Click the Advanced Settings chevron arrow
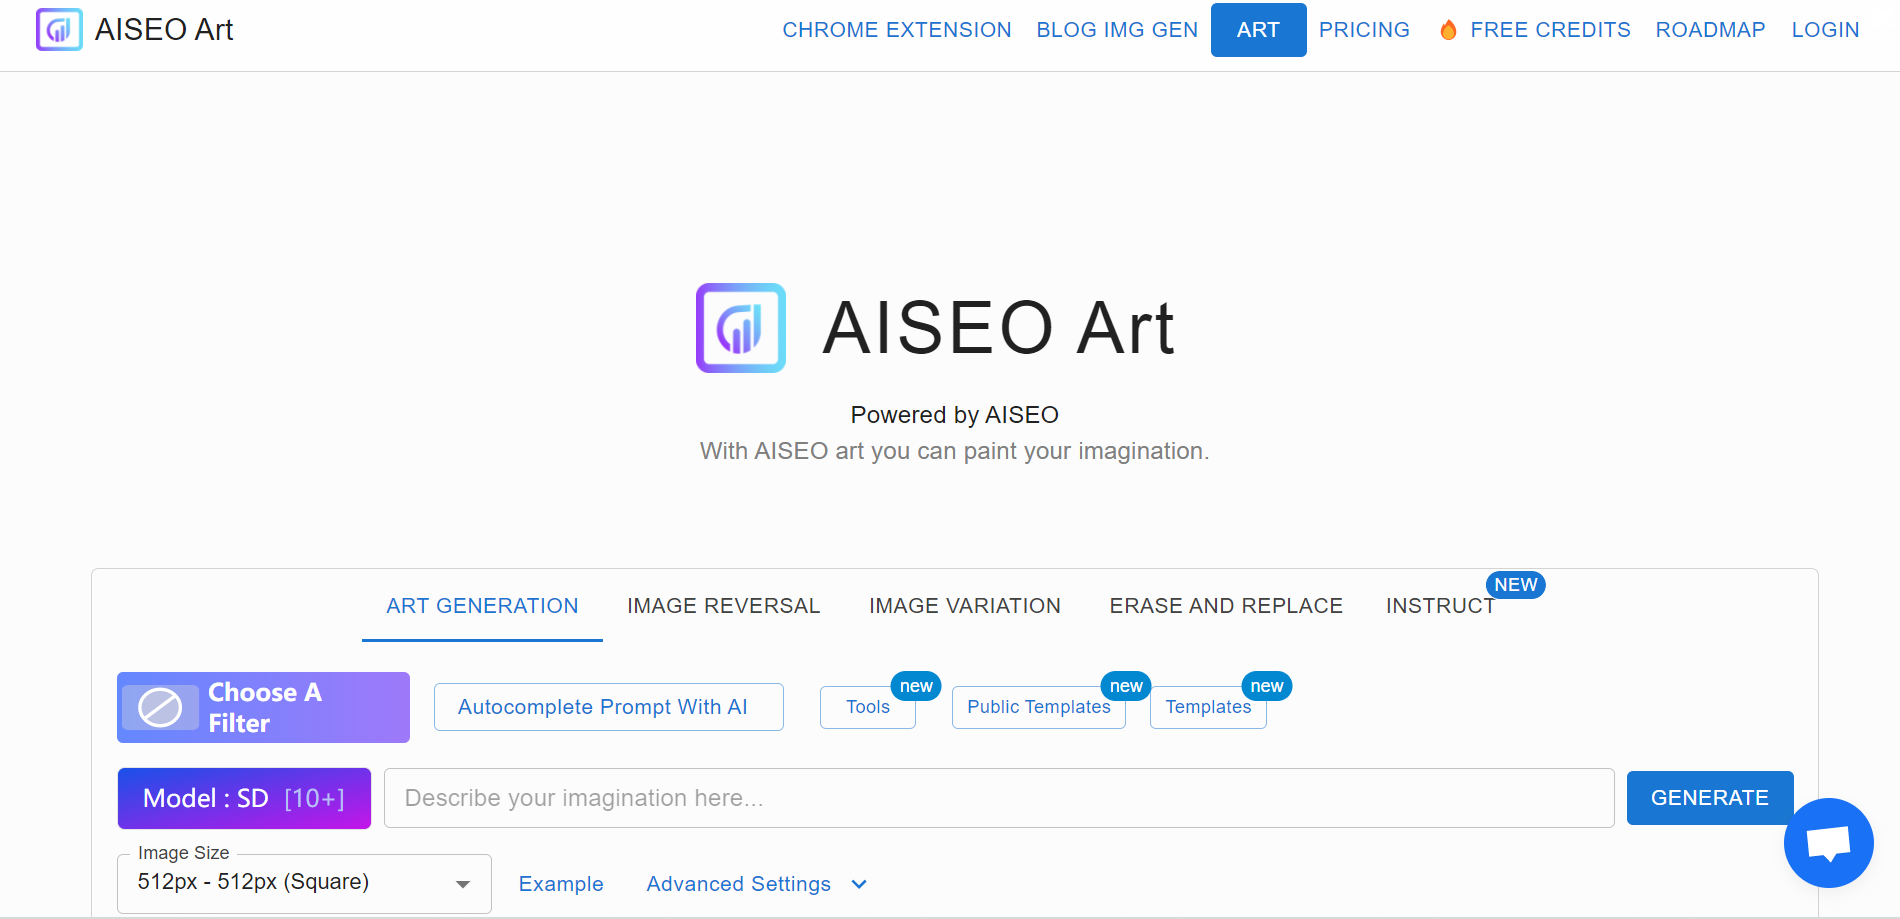Image resolution: width=1900 pixels, height=919 pixels. [859, 884]
